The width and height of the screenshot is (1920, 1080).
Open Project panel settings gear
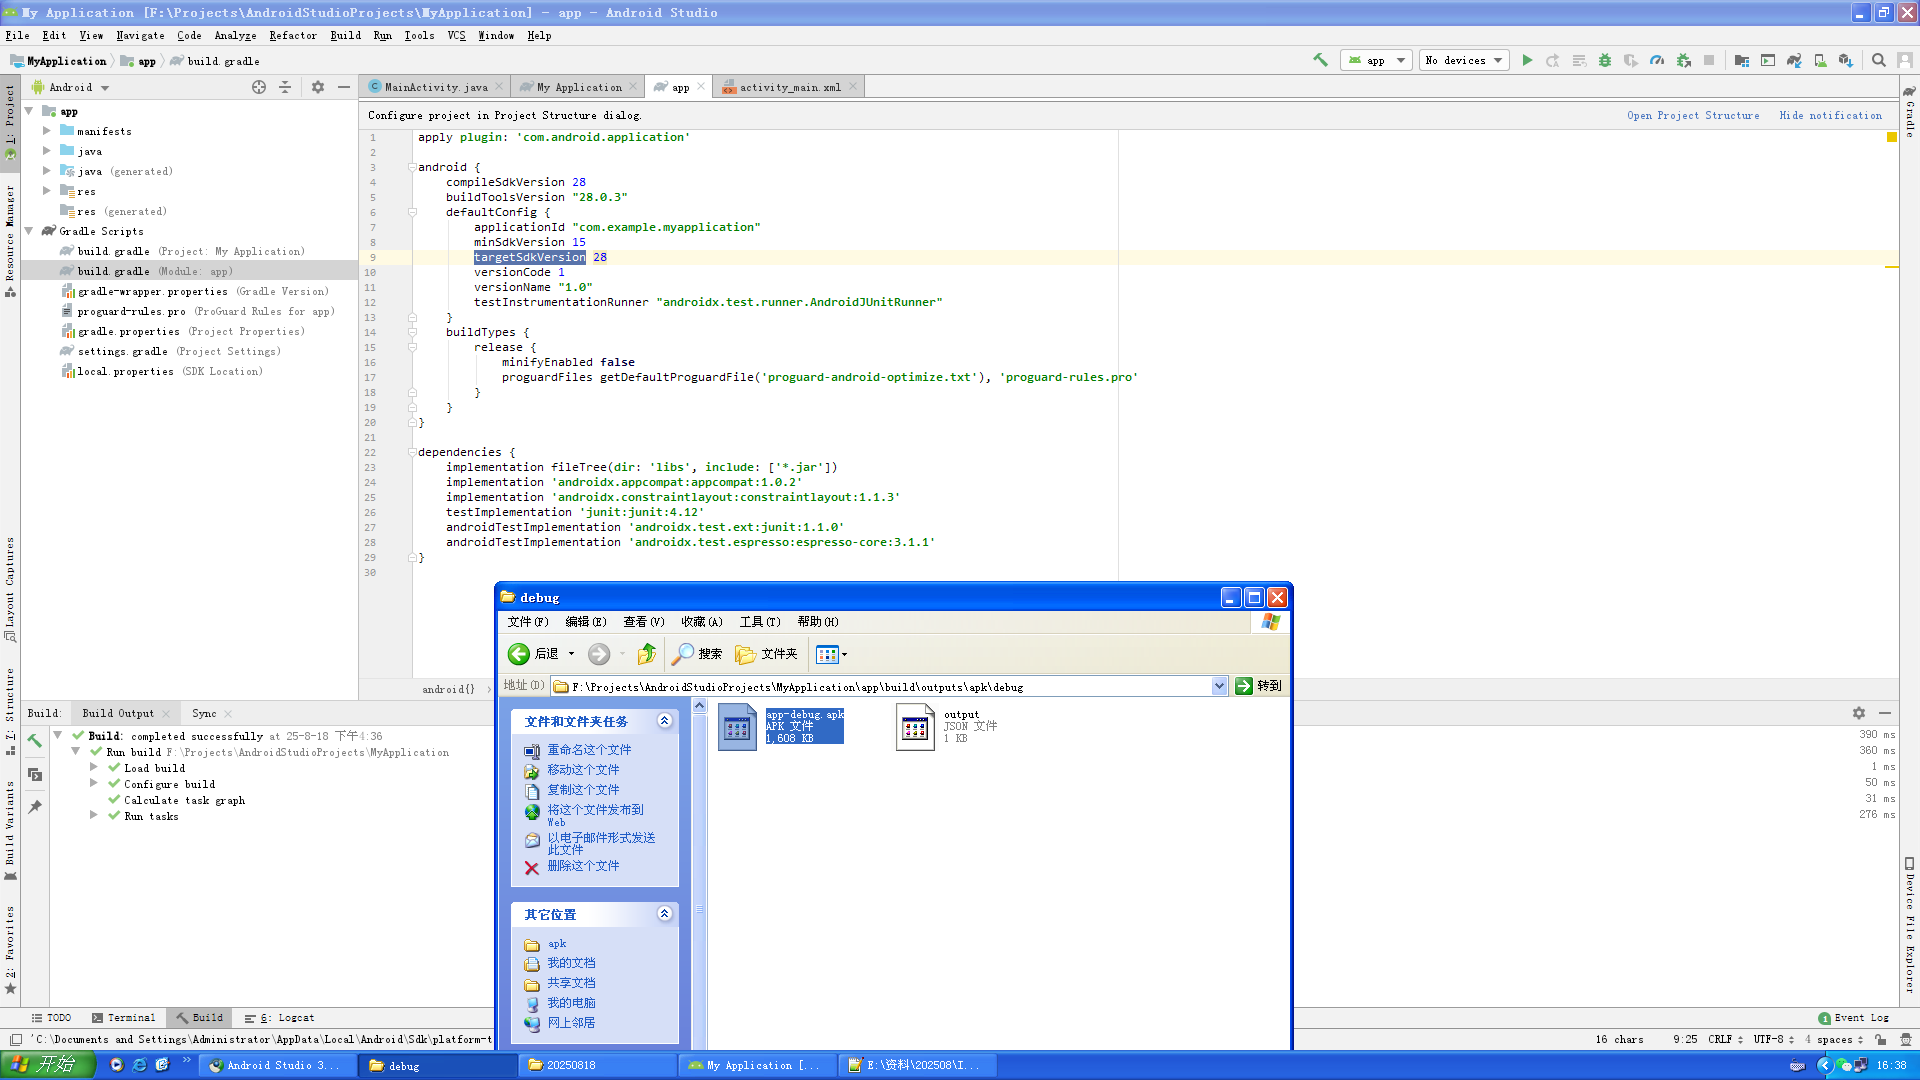pos(318,87)
